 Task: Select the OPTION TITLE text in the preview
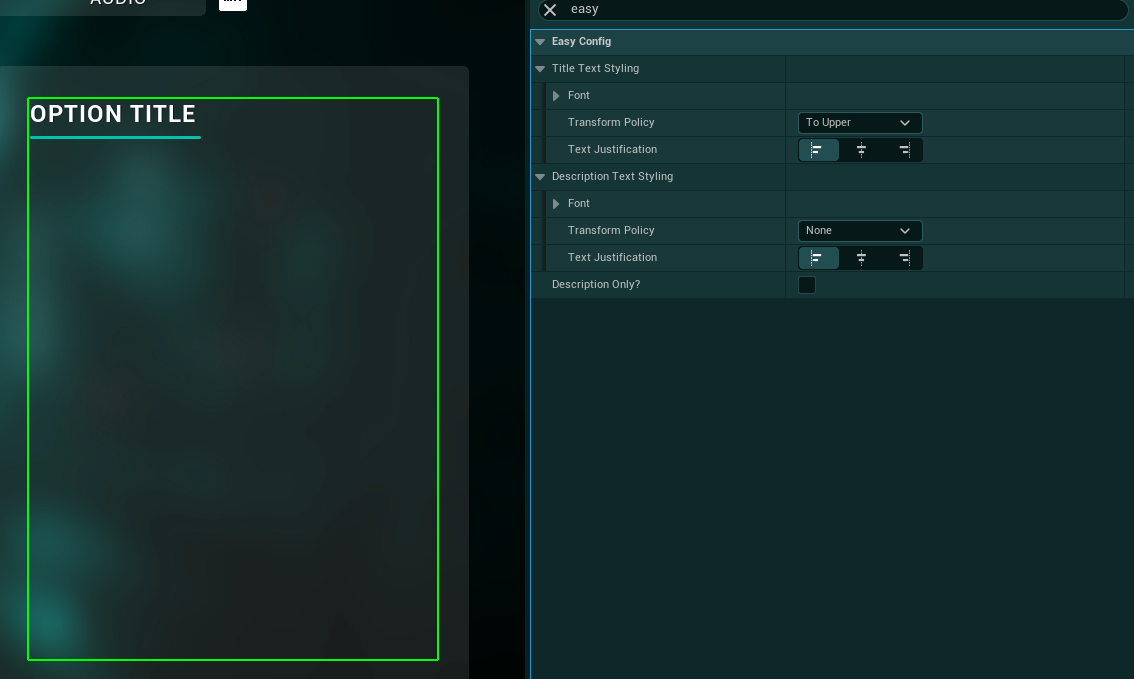(x=113, y=114)
